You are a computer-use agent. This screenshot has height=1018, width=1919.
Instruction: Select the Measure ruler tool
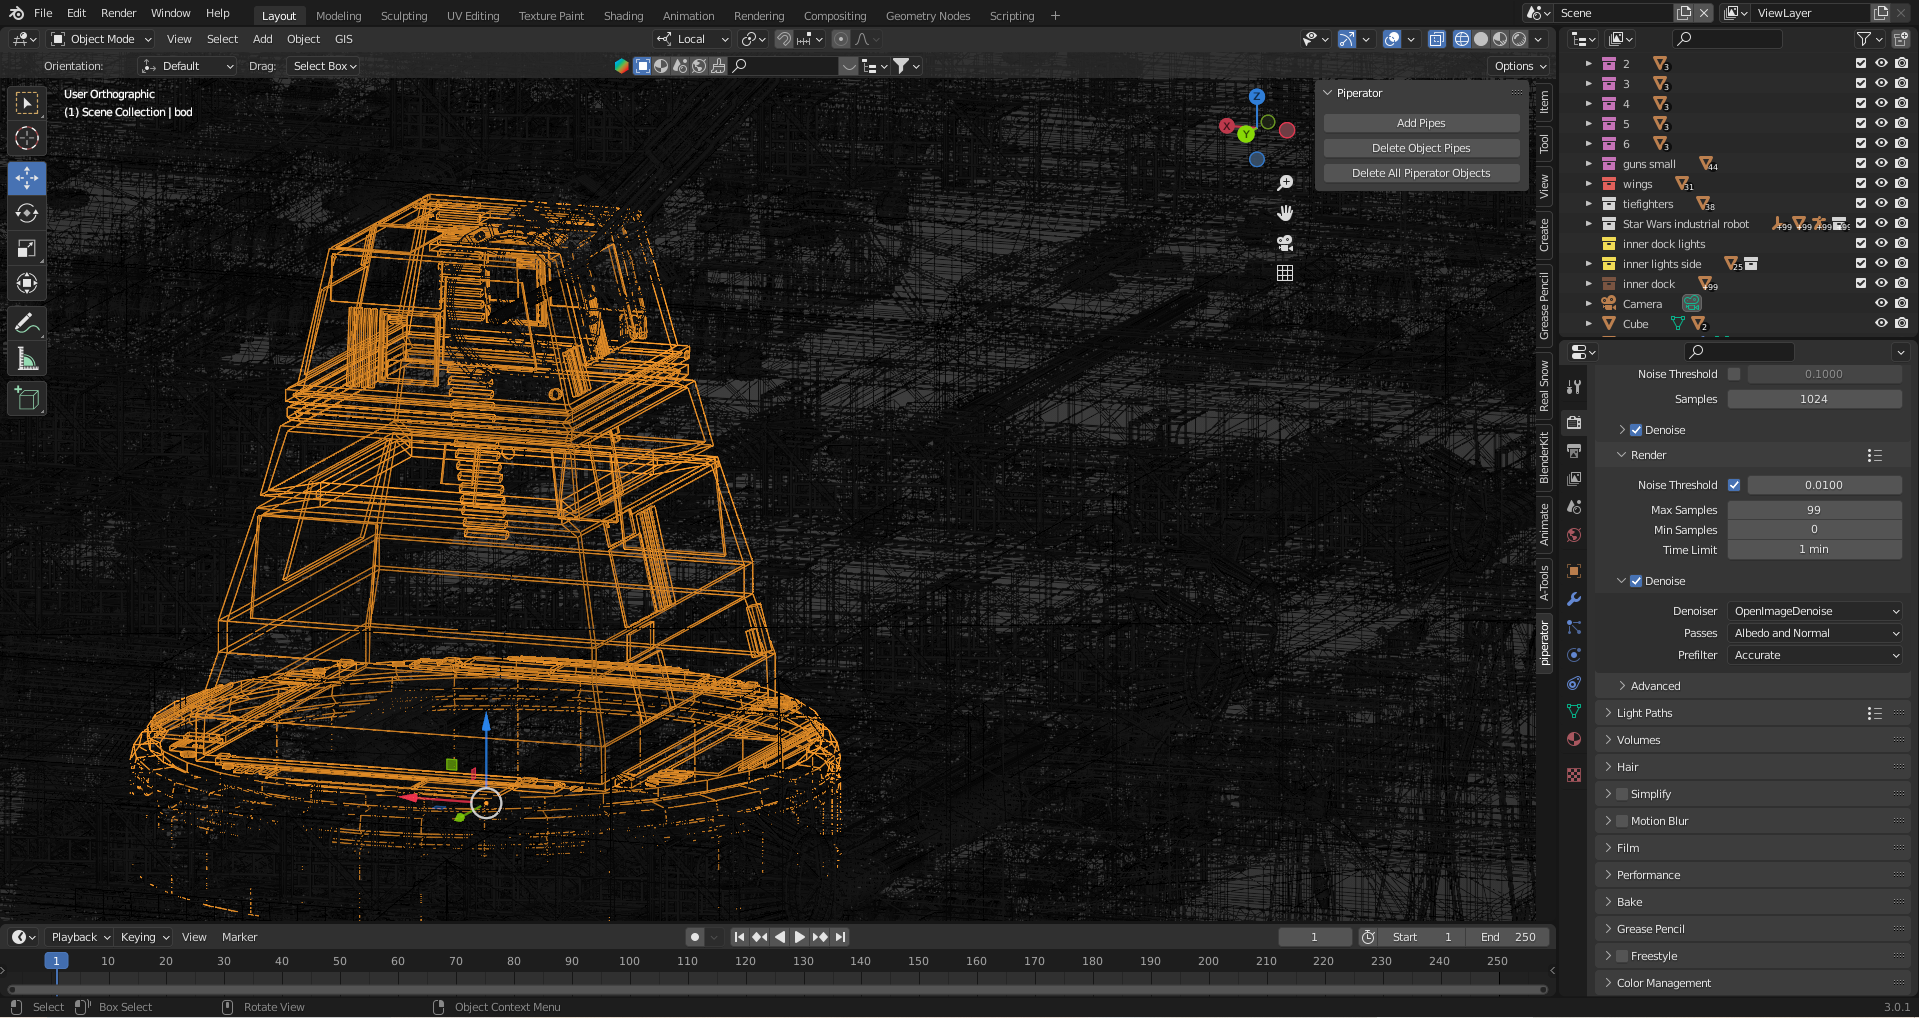click(27, 358)
